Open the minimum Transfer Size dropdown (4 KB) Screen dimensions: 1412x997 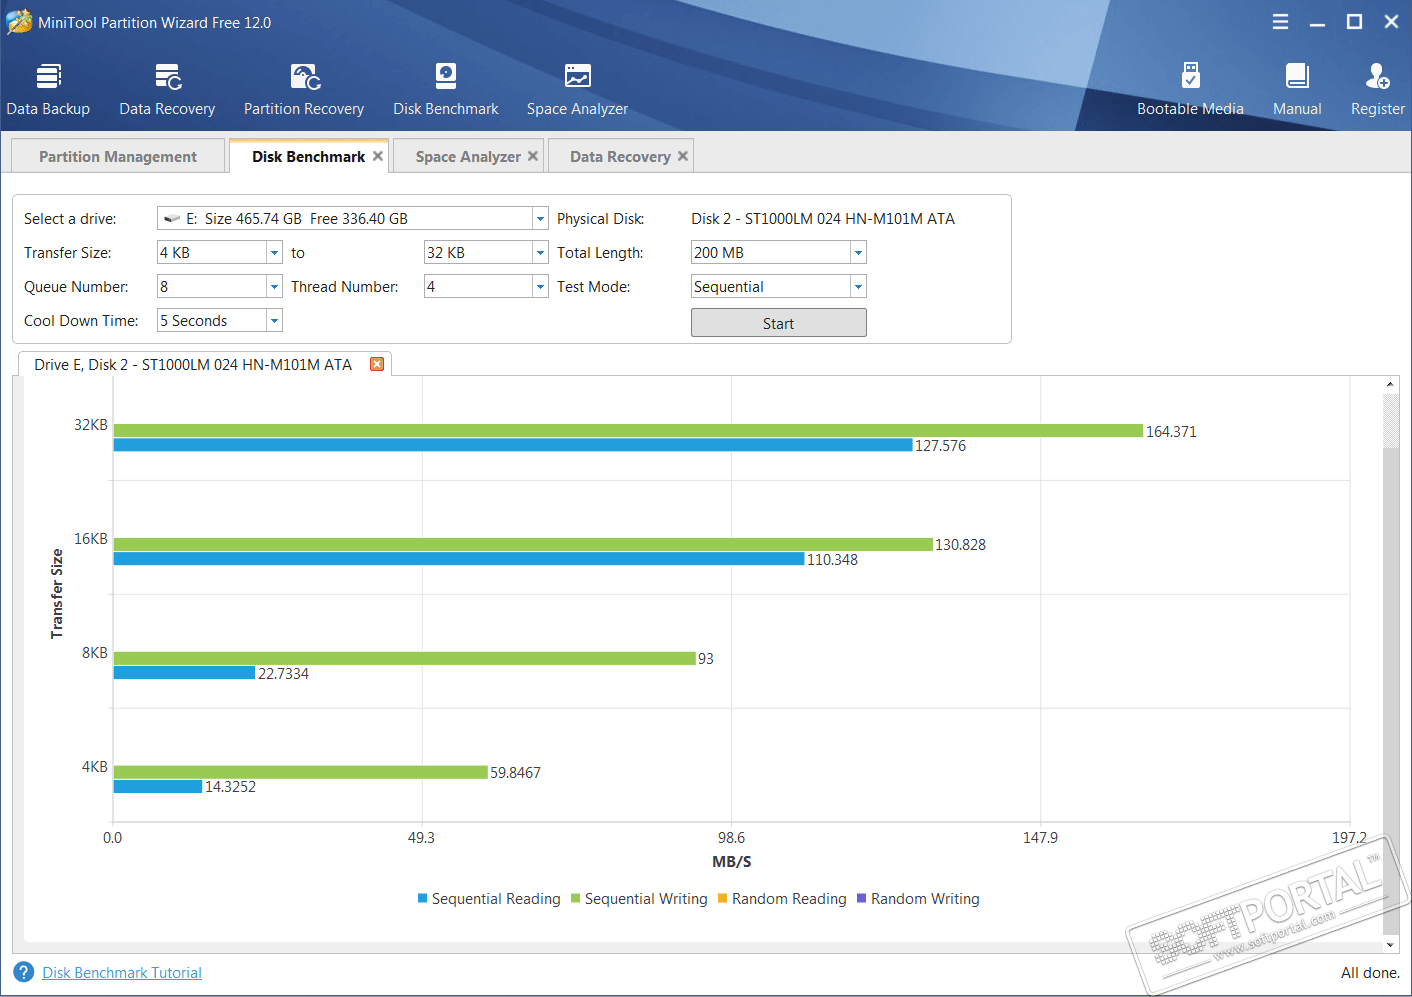point(274,252)
